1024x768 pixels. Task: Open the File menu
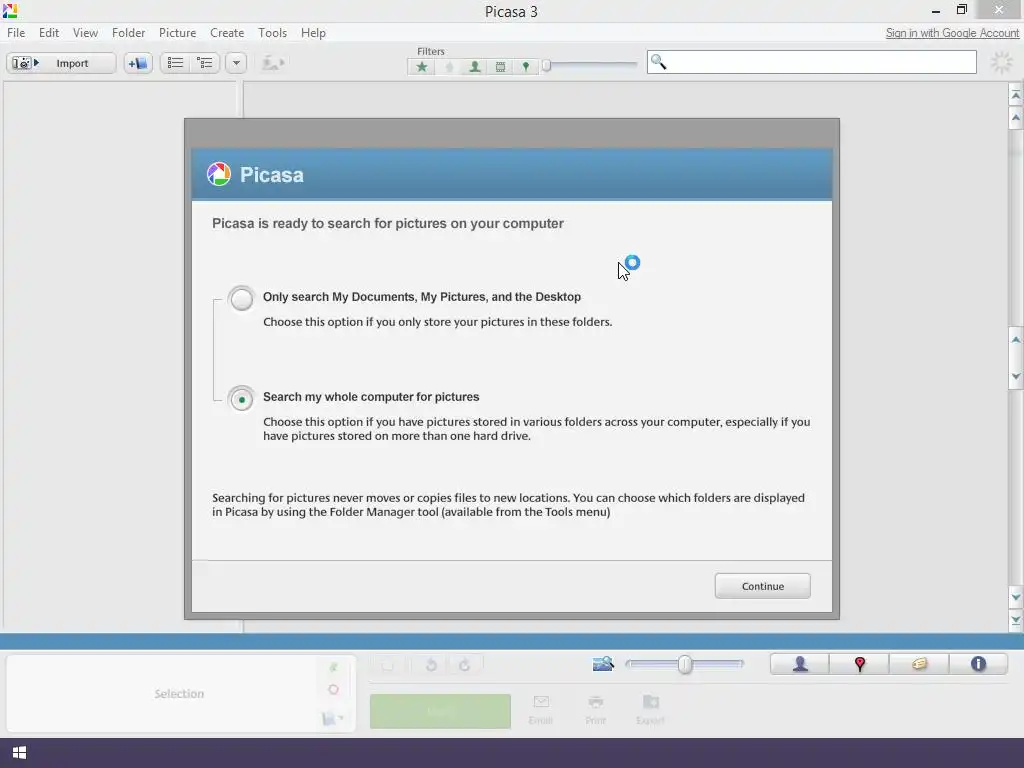(16, 33)
